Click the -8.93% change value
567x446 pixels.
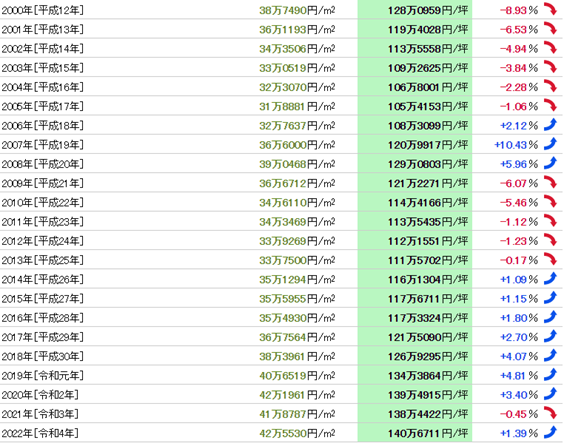tap(519, 10)
